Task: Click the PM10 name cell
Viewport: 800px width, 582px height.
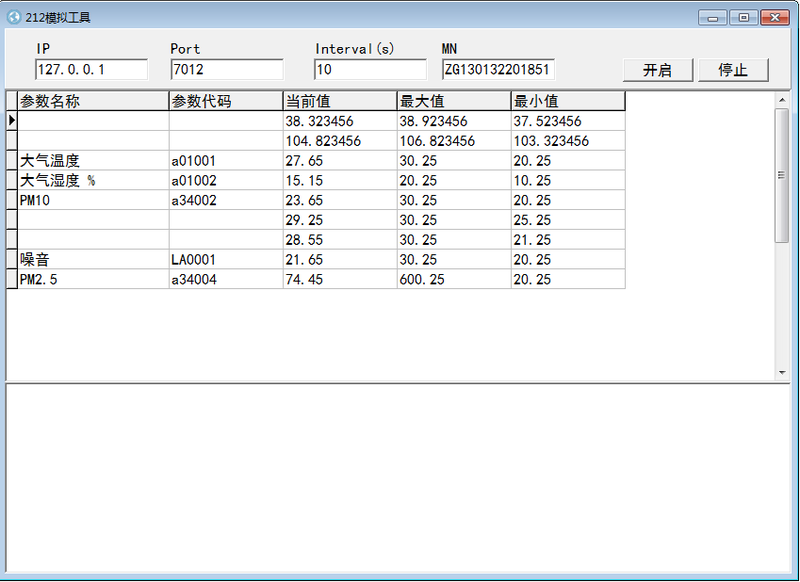Action: 93,200
